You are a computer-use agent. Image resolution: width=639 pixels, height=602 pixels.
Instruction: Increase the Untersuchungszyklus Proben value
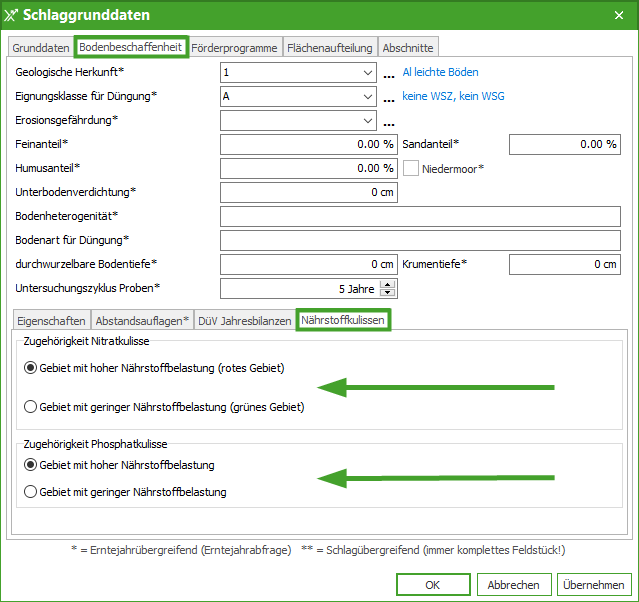(x=389, y=284)
